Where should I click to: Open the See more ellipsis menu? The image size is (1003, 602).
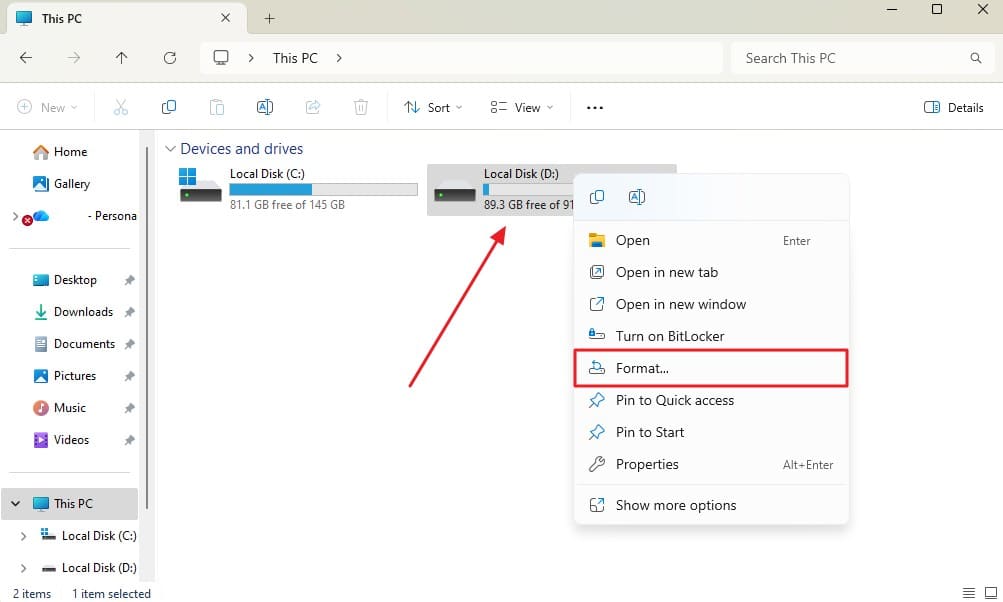pyautogui.click(x=595, y=107)
